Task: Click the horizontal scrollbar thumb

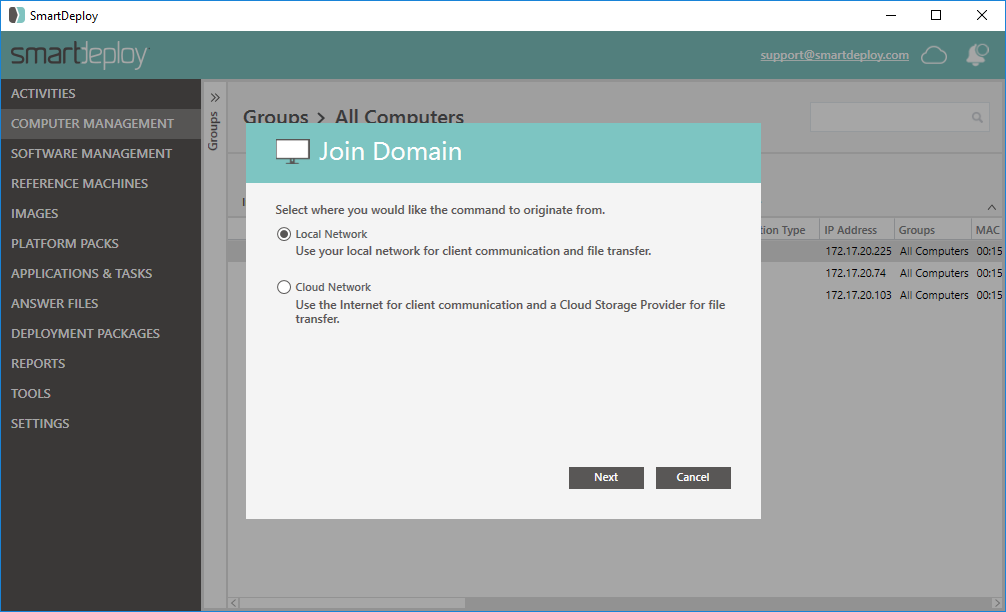Action: click(352, 603)
